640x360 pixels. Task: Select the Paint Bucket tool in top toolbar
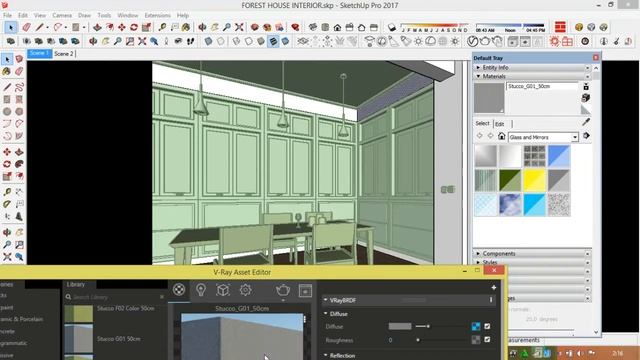click(186, 27)
